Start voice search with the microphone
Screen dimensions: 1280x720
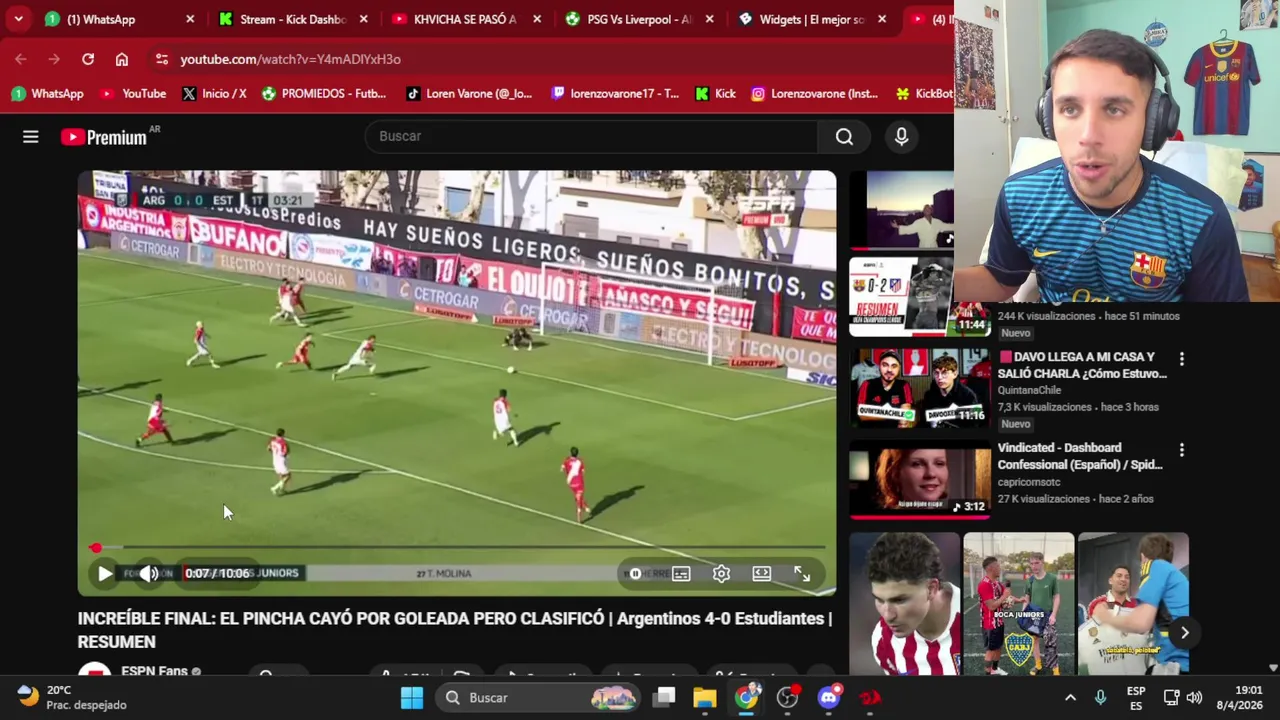[901, 137]
